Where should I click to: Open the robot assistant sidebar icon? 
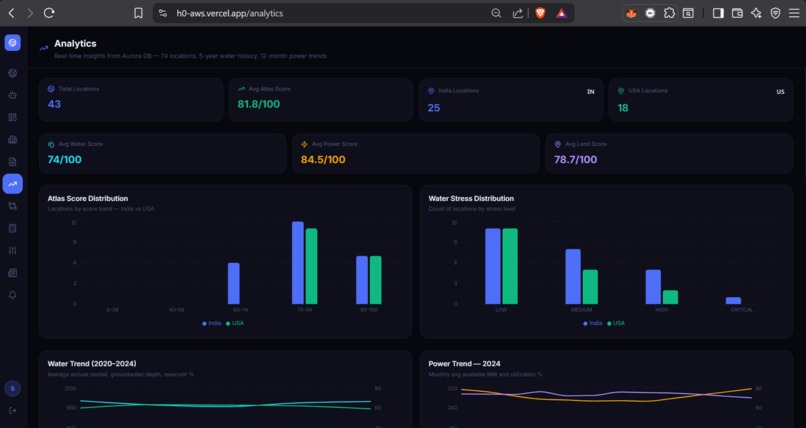[13, 95]
